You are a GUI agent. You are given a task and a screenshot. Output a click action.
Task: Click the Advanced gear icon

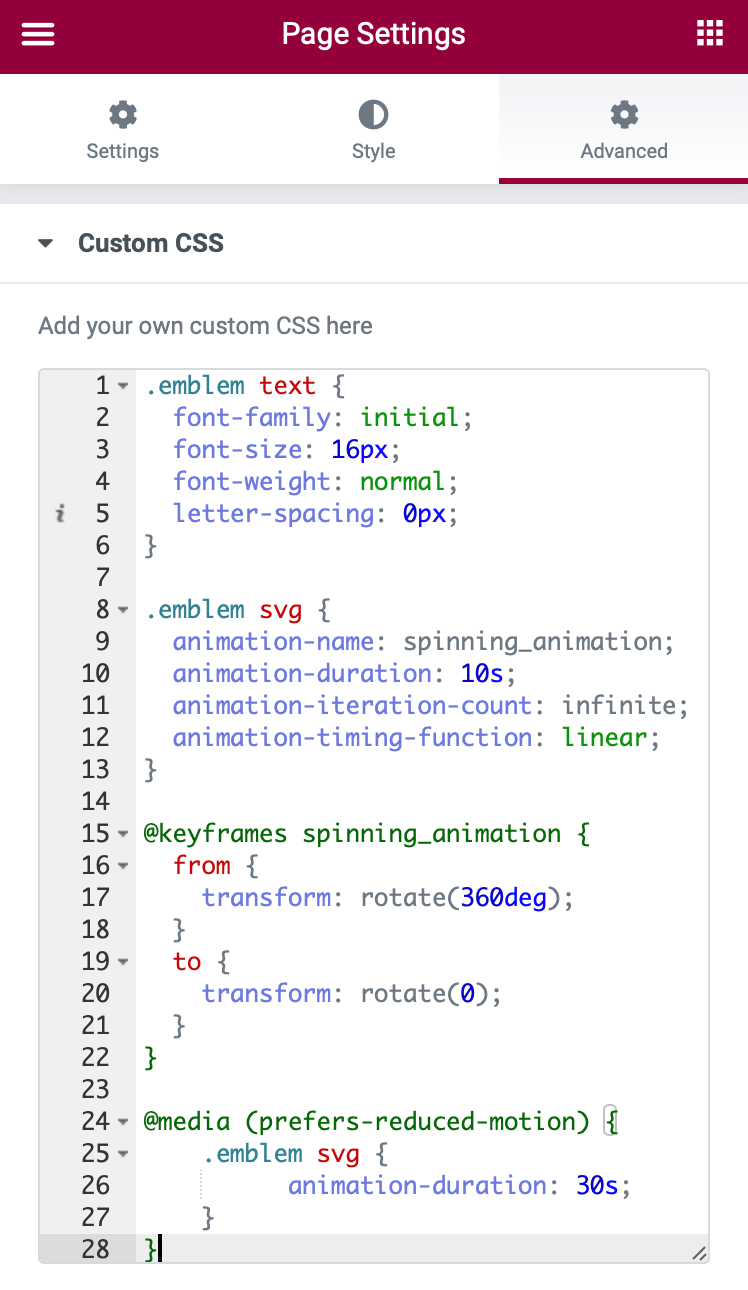click(x=624, y=114)
